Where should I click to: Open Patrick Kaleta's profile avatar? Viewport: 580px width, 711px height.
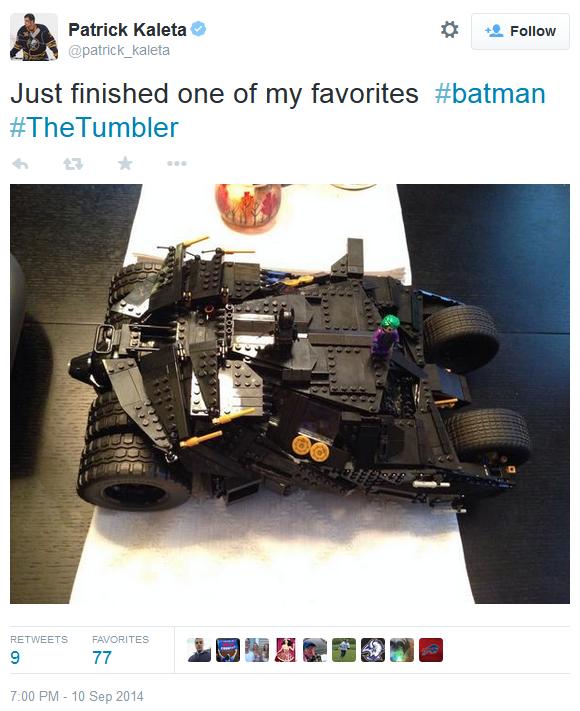tap(34, 37)
